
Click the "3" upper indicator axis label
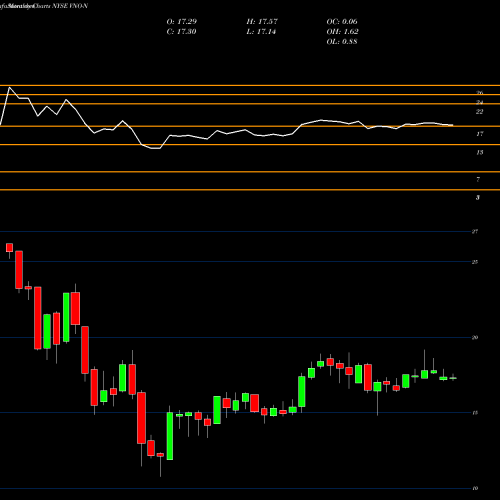pyautogui.click(x=478, y=198)
